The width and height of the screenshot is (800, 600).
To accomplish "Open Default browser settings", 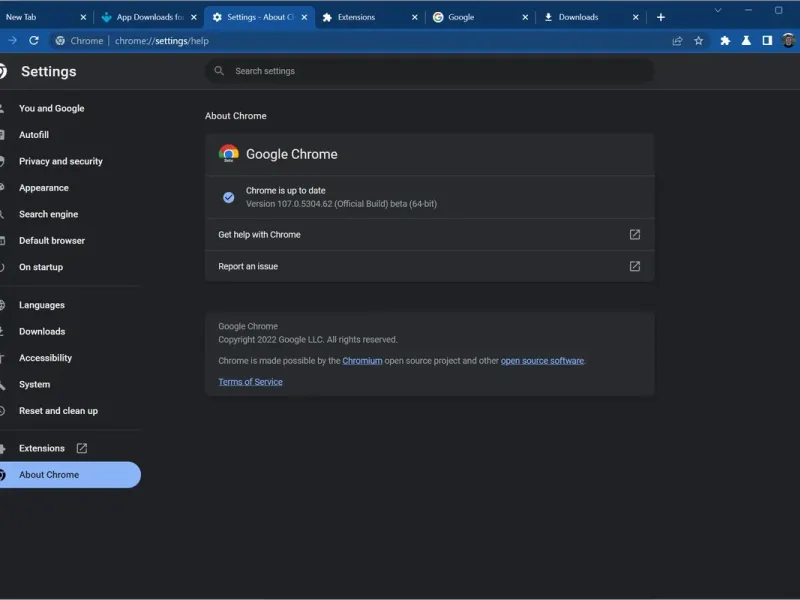I will [52, 241].
